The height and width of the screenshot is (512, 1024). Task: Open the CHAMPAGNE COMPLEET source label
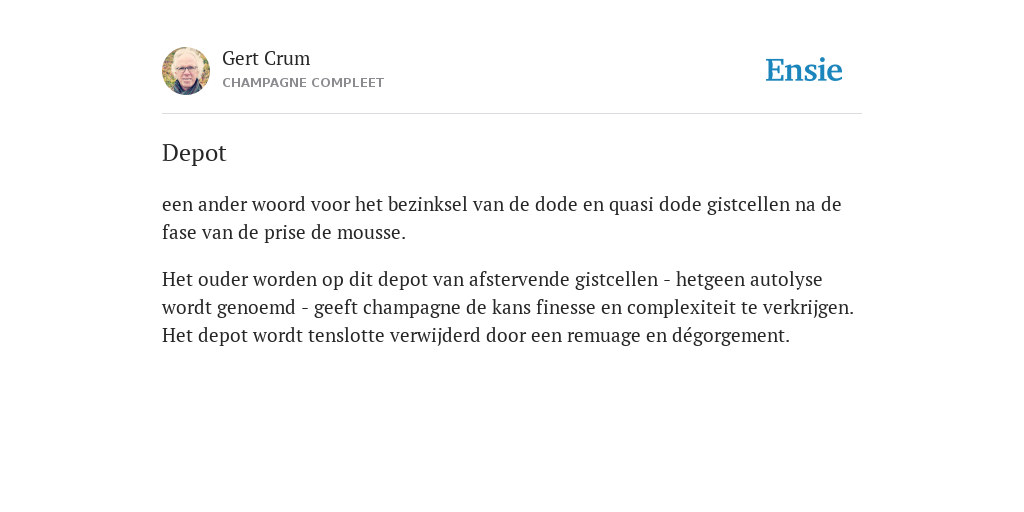[x=303, y=83]
